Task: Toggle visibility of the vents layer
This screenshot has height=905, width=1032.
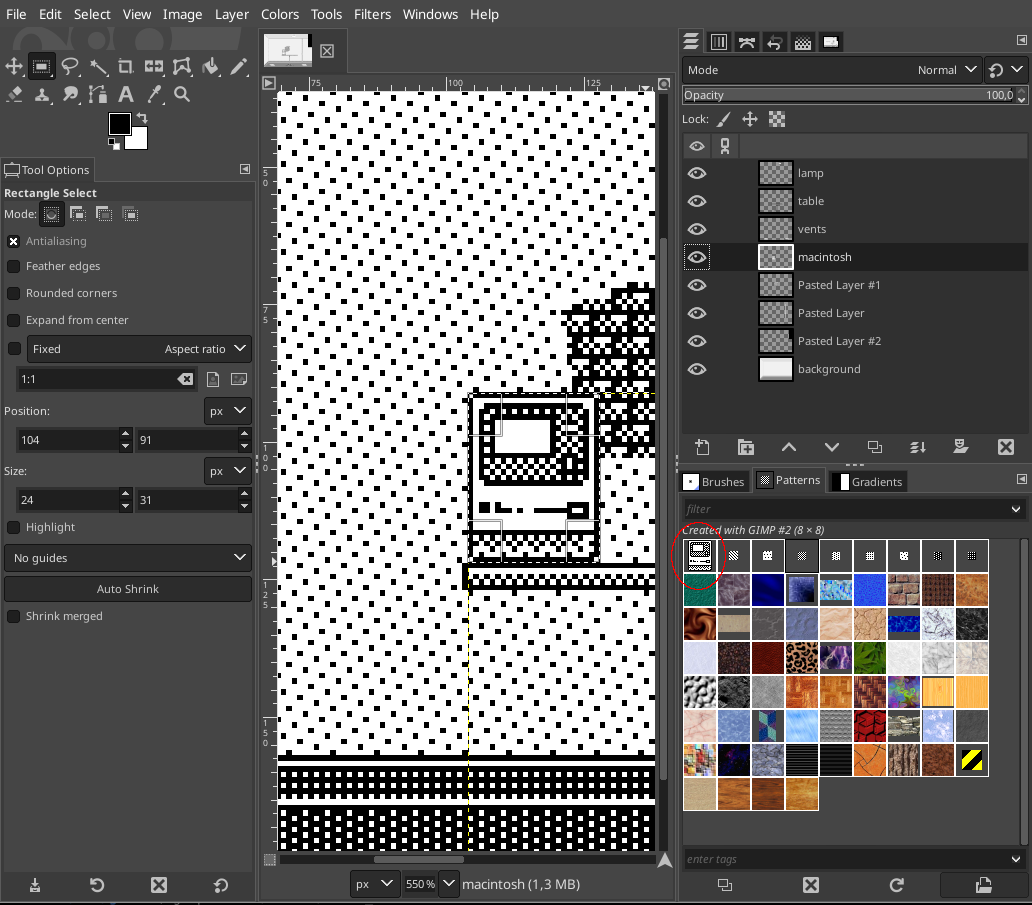Action: (696, 229)
